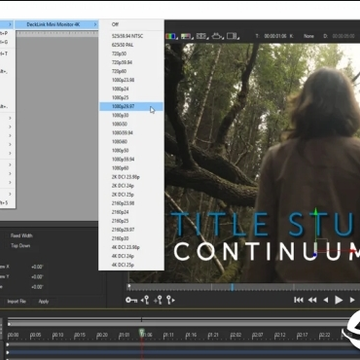Click the current time T timecode value
This screenshot has width=360, height=360.
pos(275,36)
